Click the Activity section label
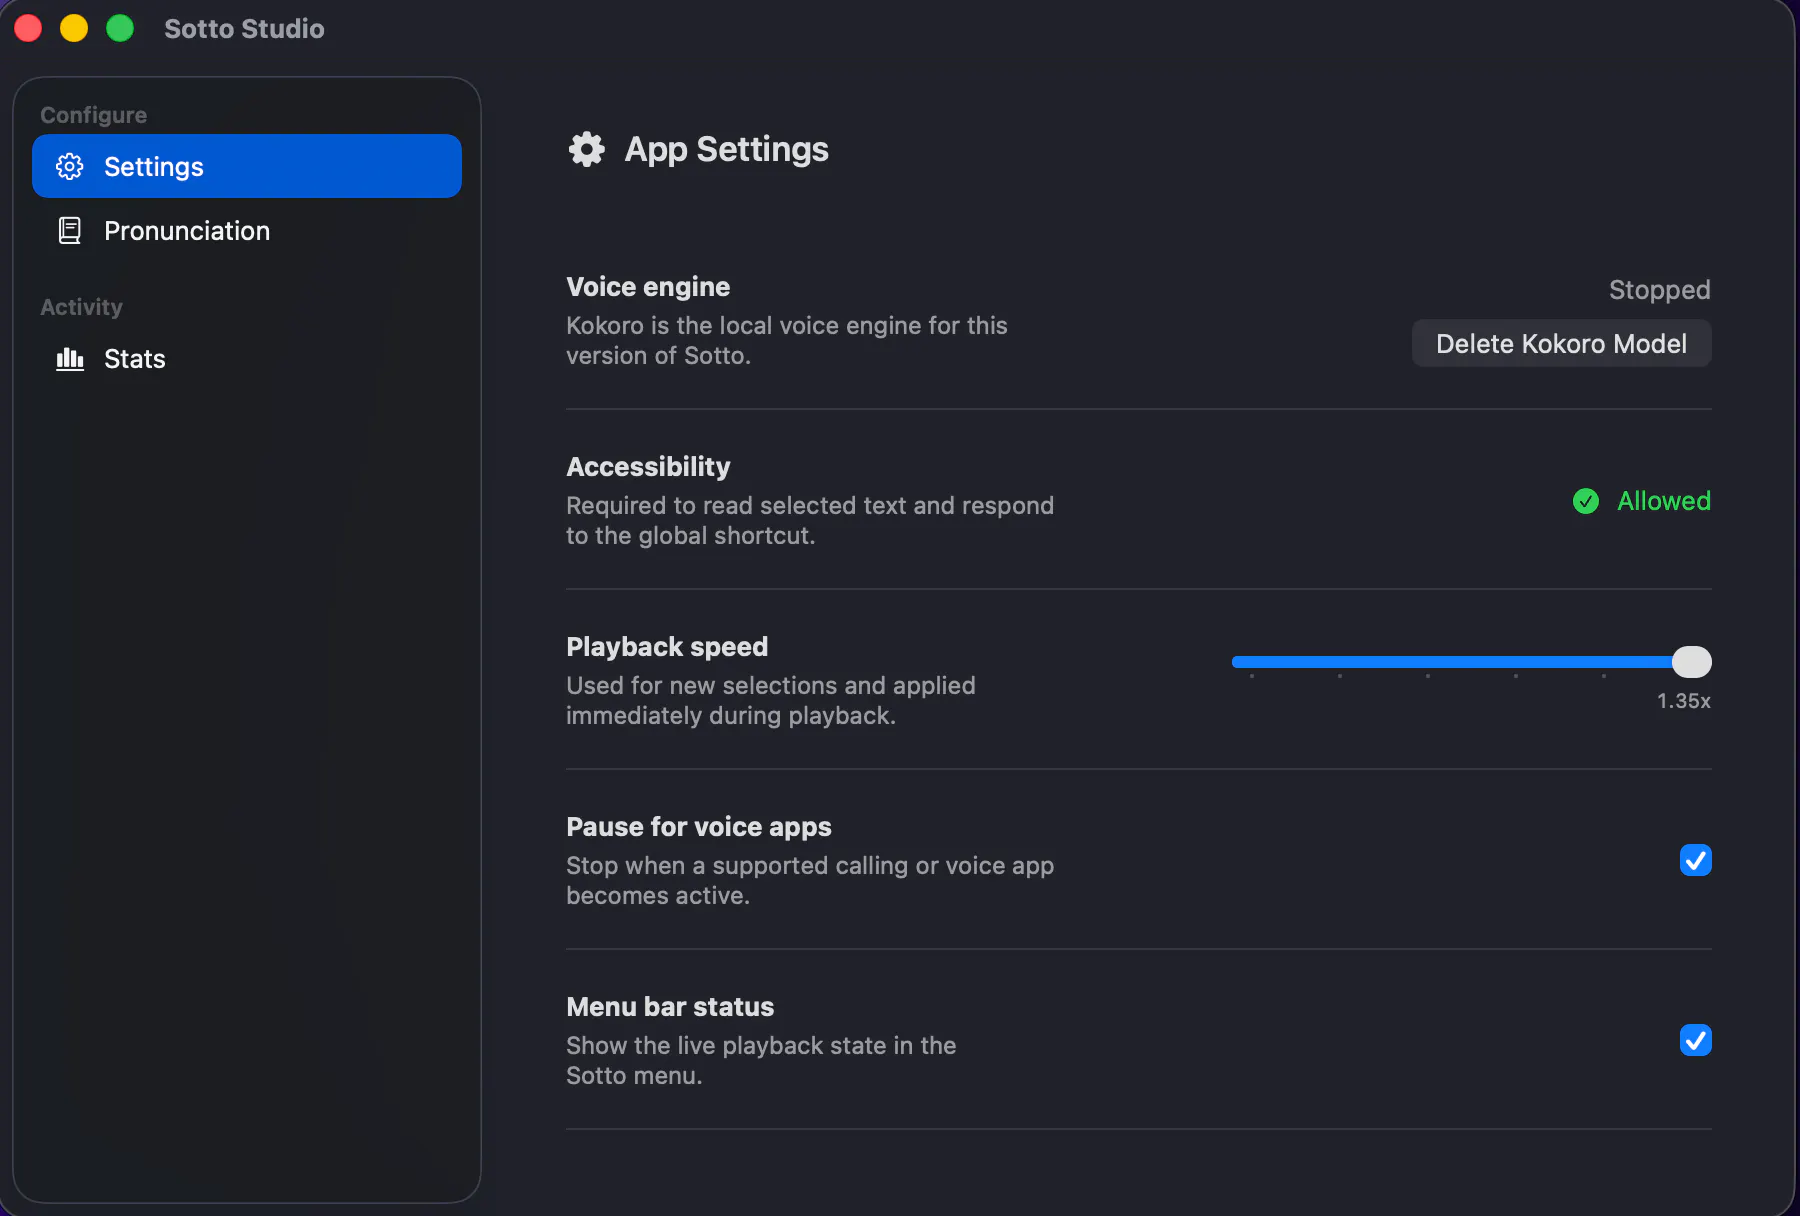Viewport: 1800px width, 1216px height. coord(81,307)
